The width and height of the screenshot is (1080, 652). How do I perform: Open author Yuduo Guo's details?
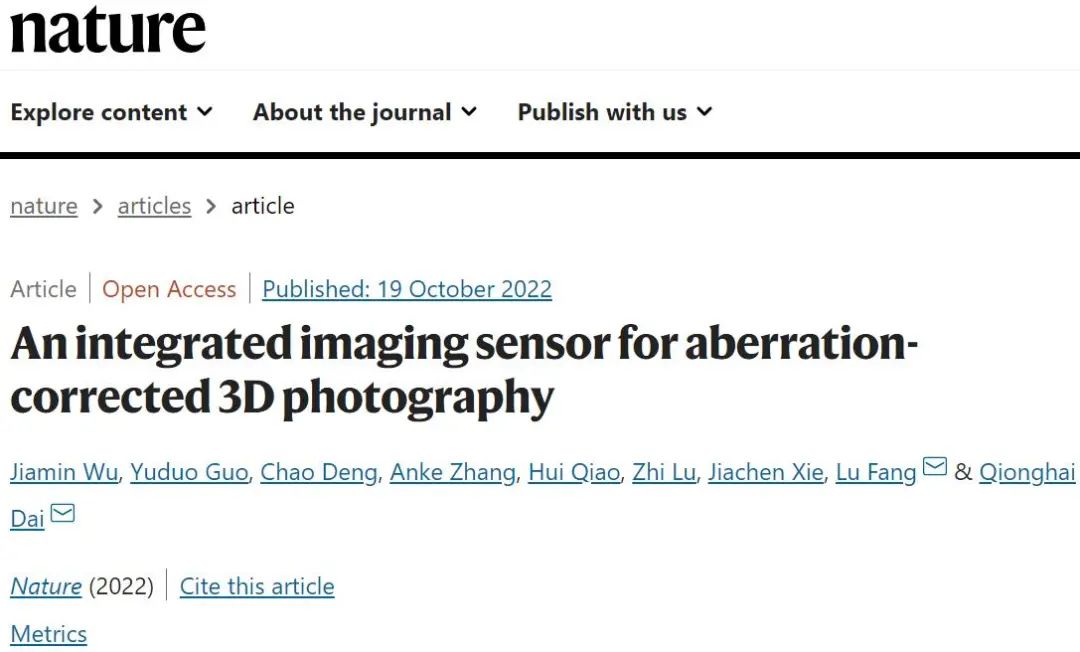coord(189,472)
